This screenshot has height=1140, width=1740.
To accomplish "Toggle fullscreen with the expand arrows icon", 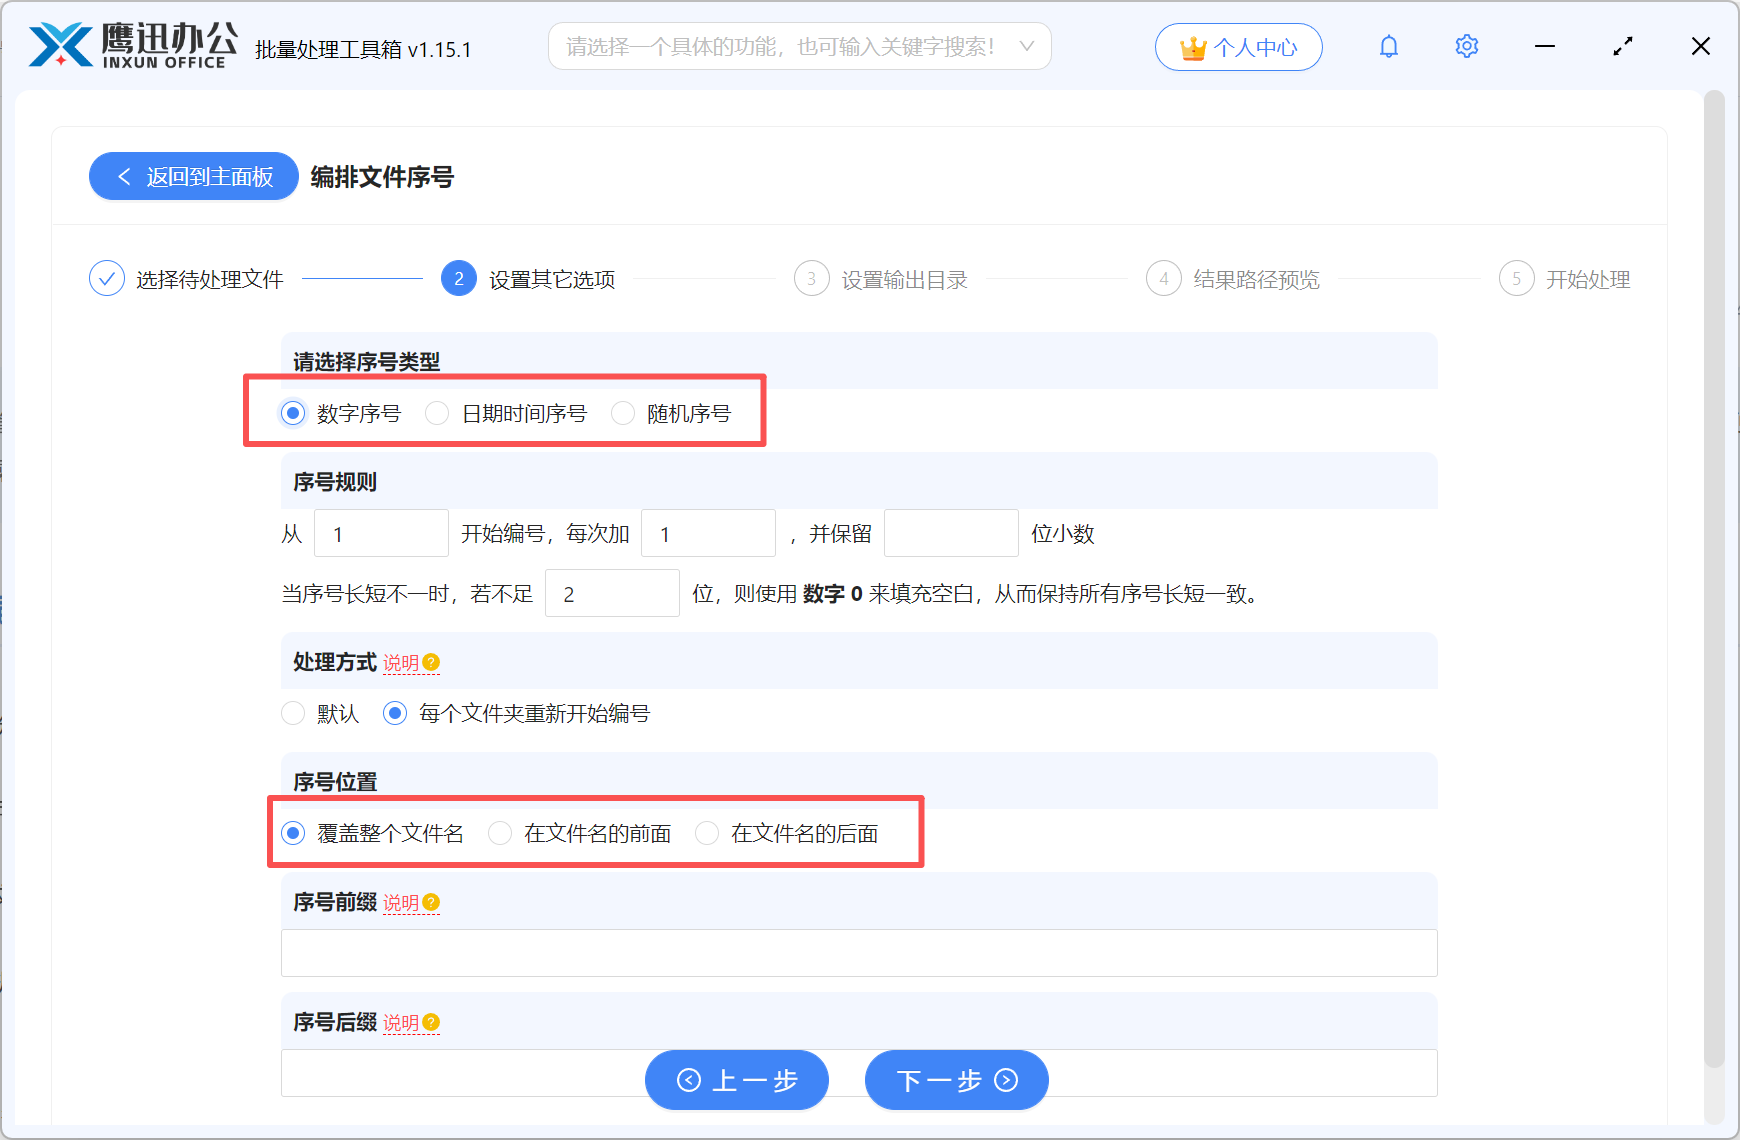I will pos(1623,46).
